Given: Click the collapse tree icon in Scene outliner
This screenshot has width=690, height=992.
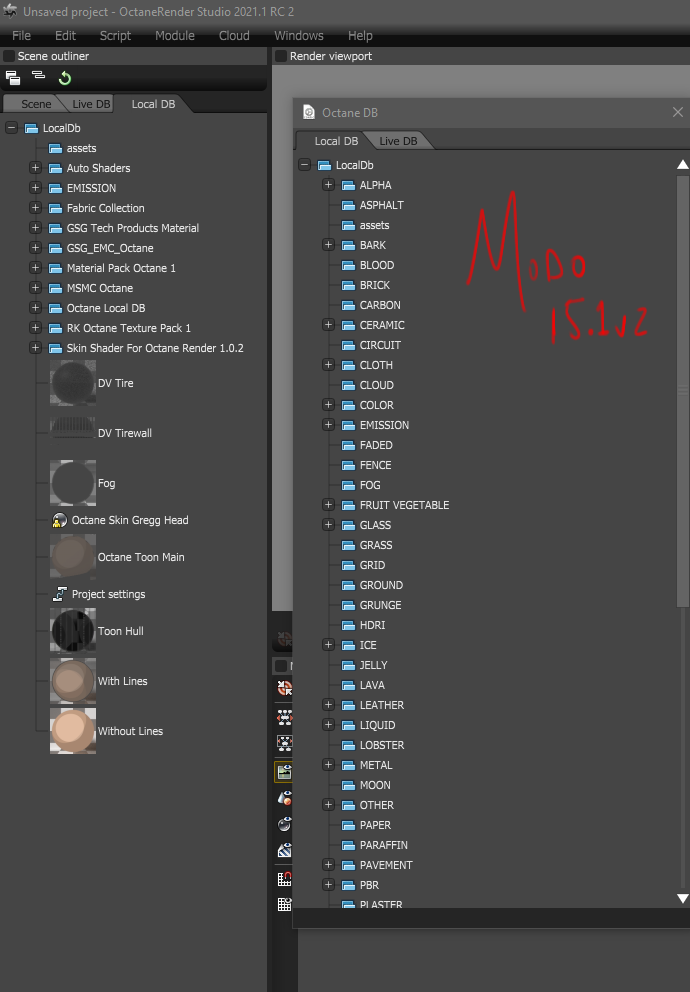Looking at the screenshot, I should coord(39,75).
